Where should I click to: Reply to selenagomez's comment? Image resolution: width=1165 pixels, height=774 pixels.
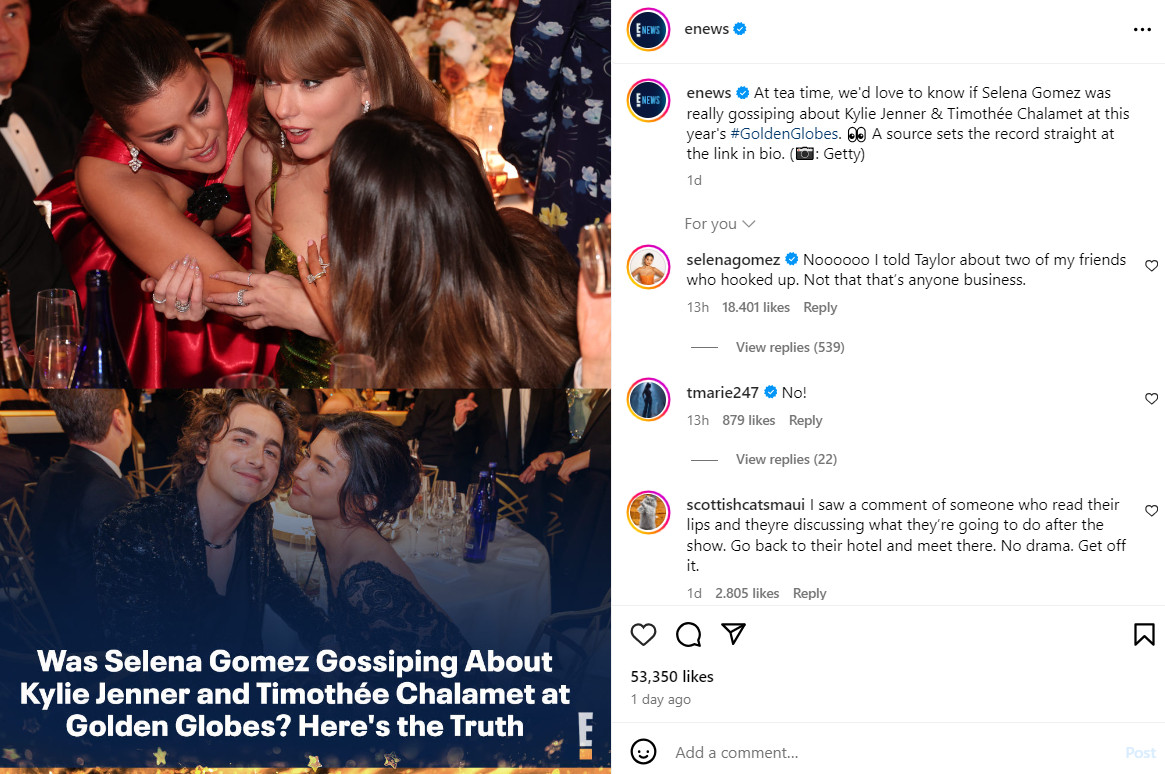click(820, 308)
